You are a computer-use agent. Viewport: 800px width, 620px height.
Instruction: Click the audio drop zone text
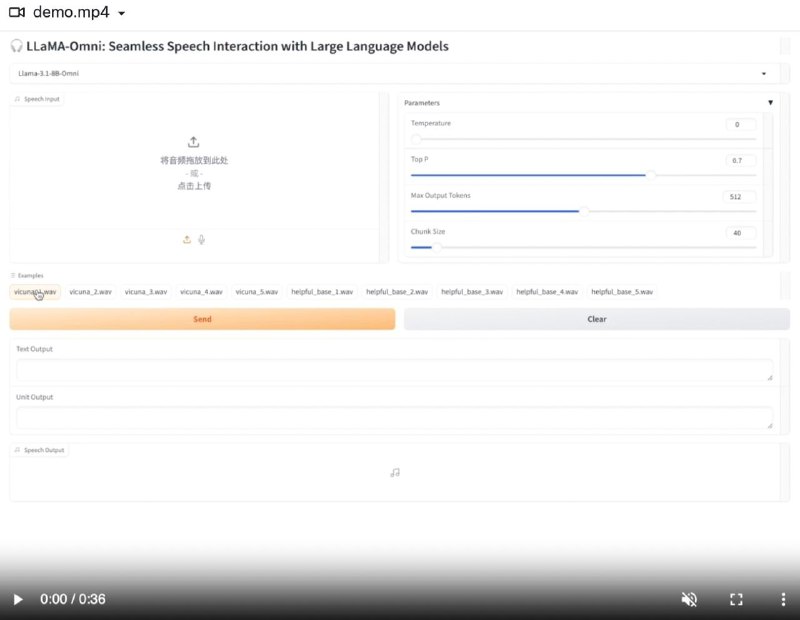194,172
